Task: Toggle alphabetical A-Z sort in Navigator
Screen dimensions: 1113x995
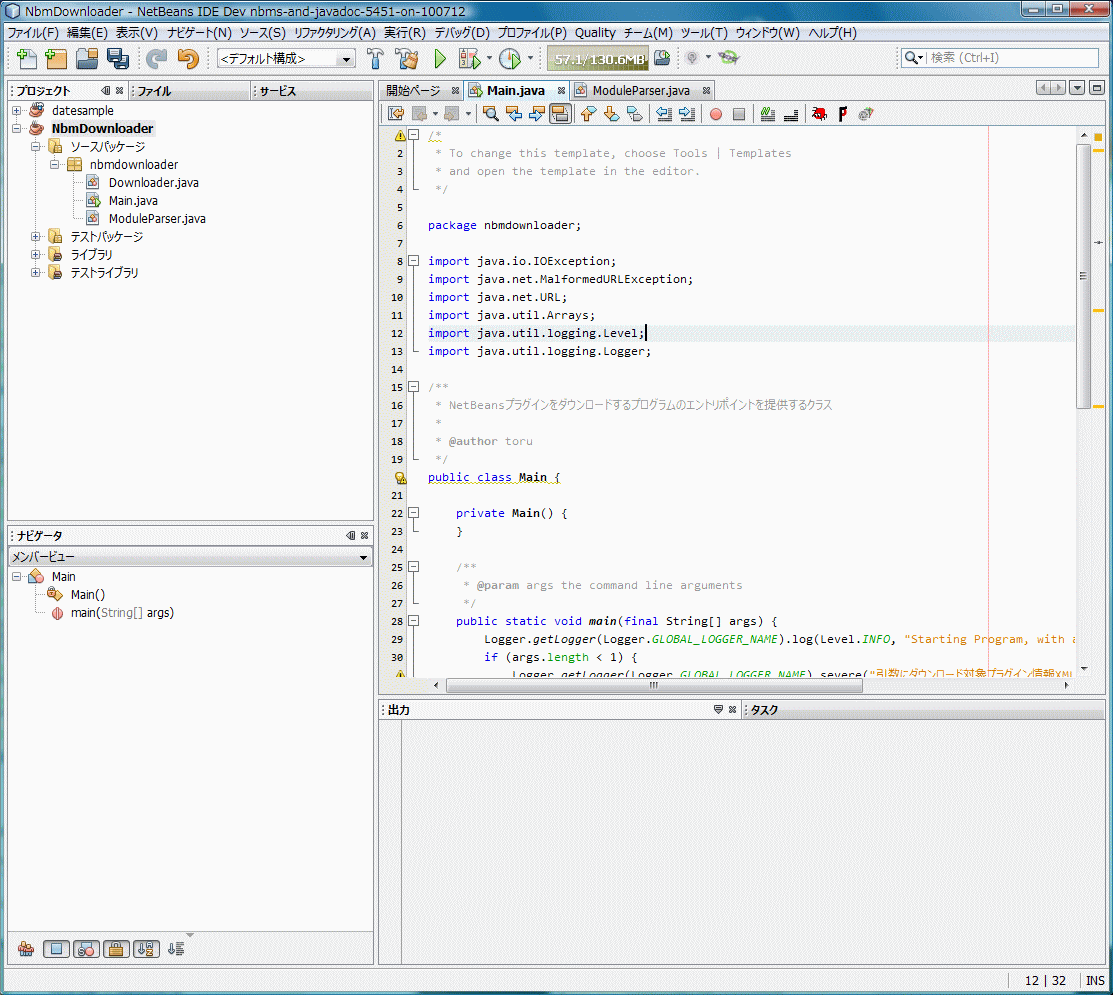Action: click(x=146, y=949)
